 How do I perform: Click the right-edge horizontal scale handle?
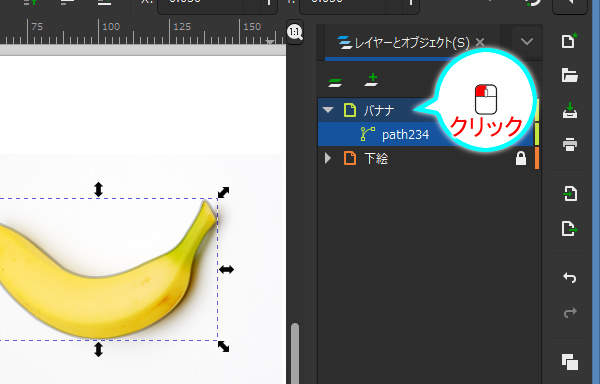226,270
